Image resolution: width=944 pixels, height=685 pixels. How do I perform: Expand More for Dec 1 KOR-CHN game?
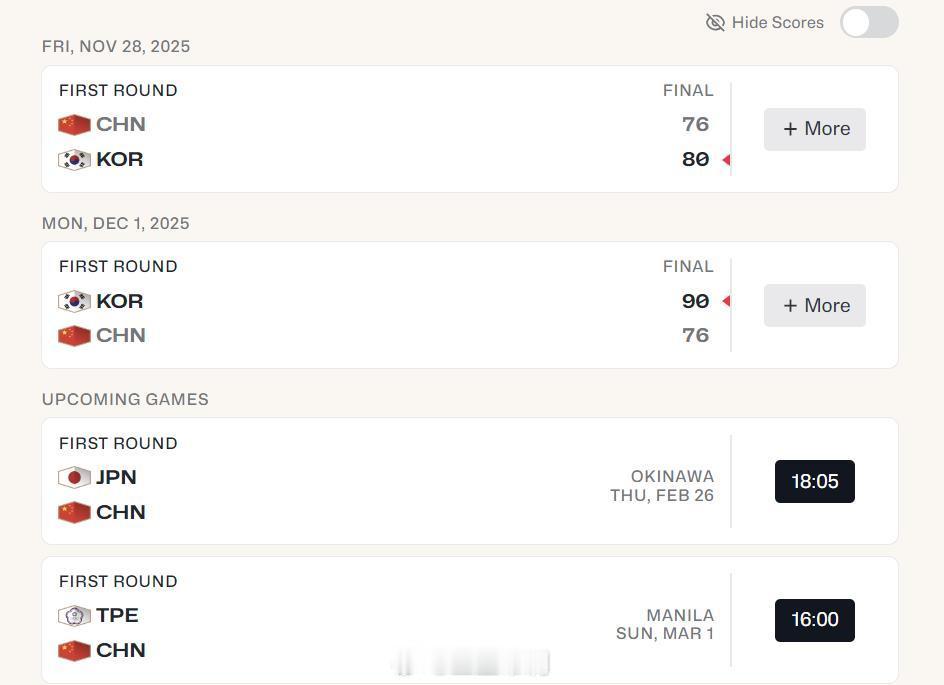point(815,305)
